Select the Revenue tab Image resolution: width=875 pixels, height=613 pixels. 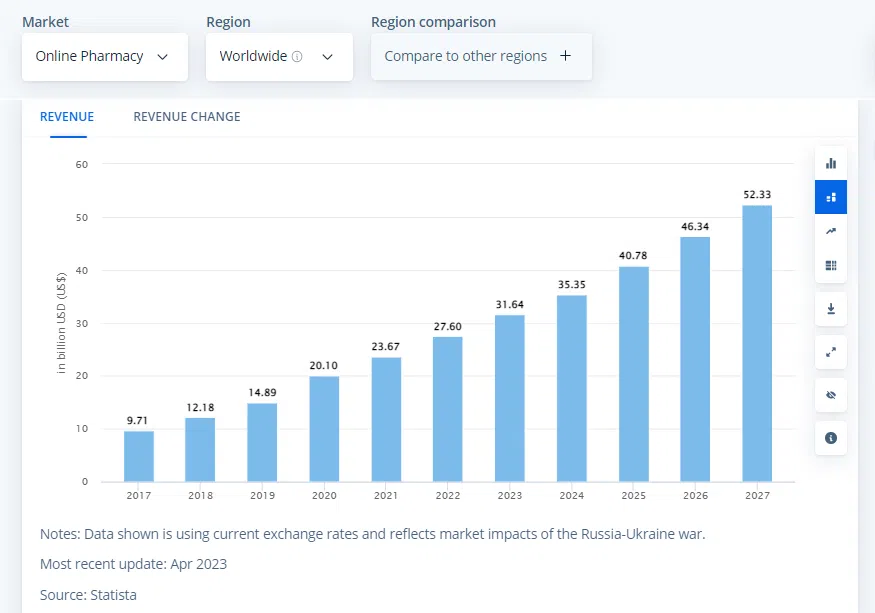(x=67, y=117)
